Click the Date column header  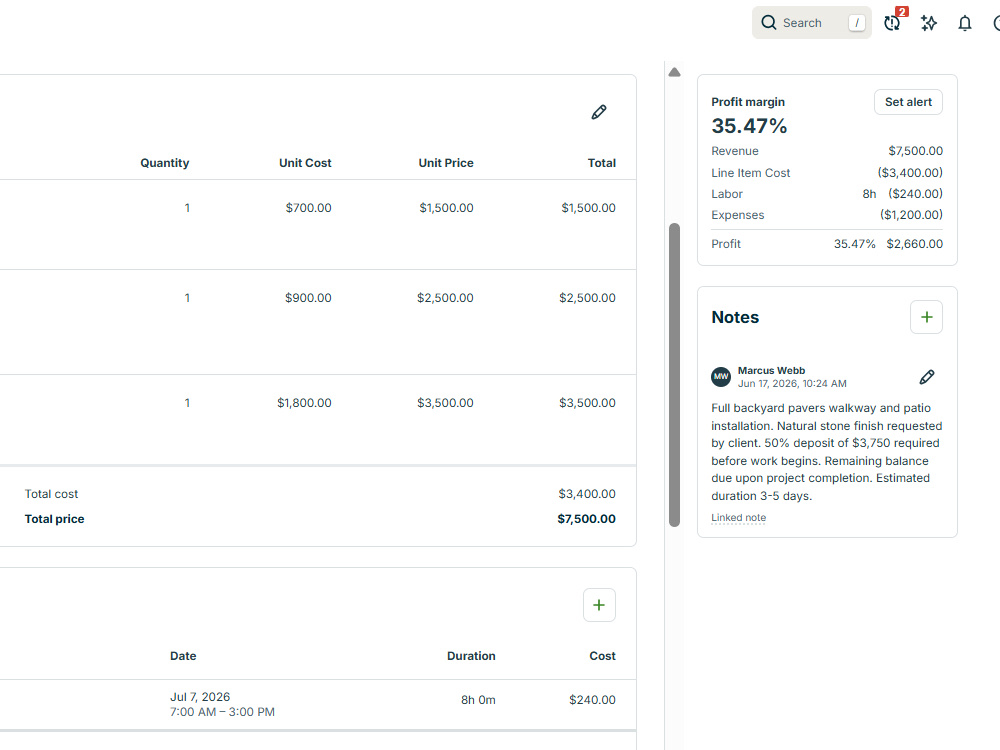coord(183,656)
